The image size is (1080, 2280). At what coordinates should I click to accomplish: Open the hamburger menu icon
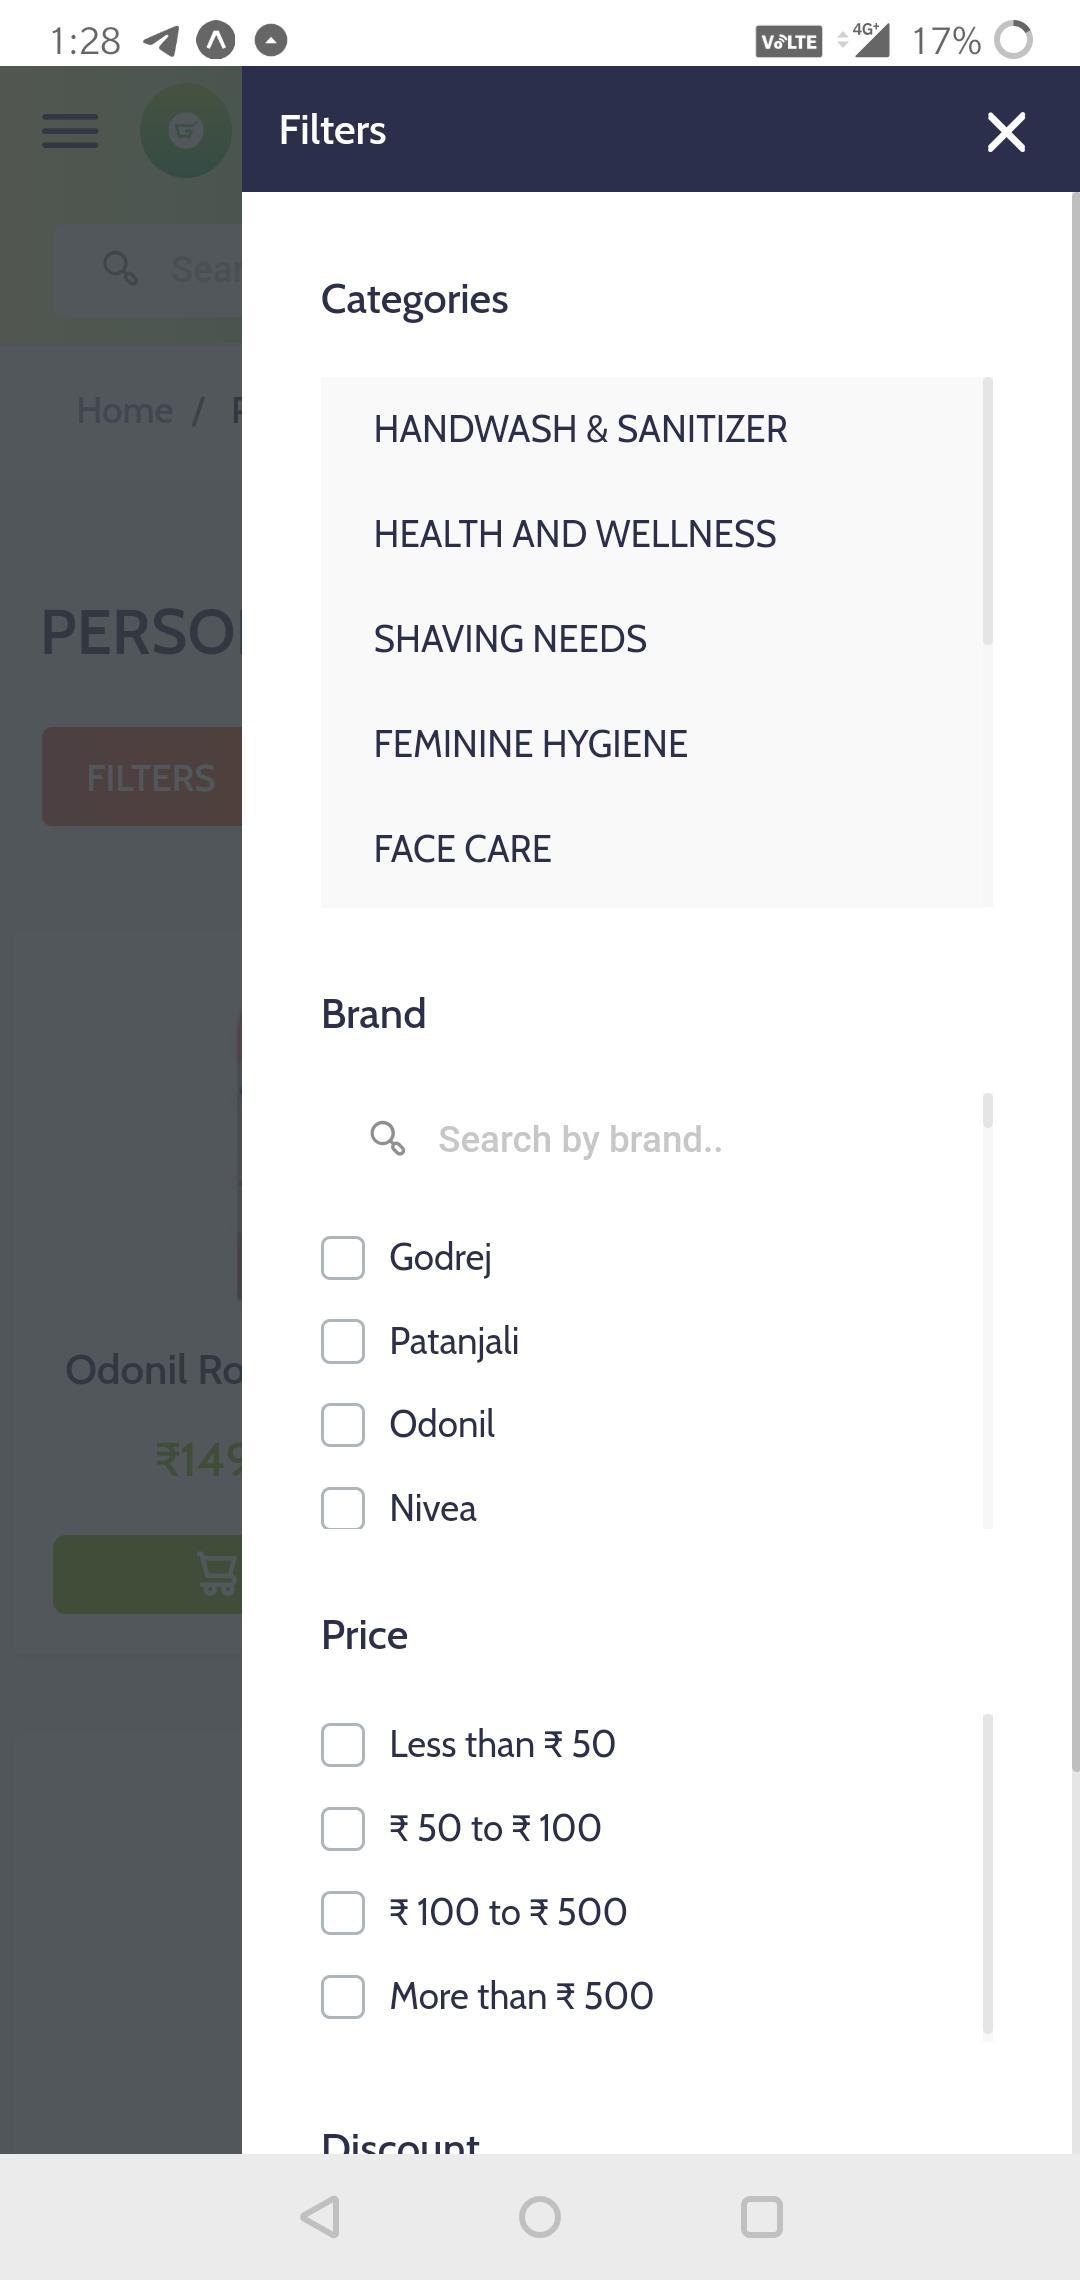coord(70,131)
